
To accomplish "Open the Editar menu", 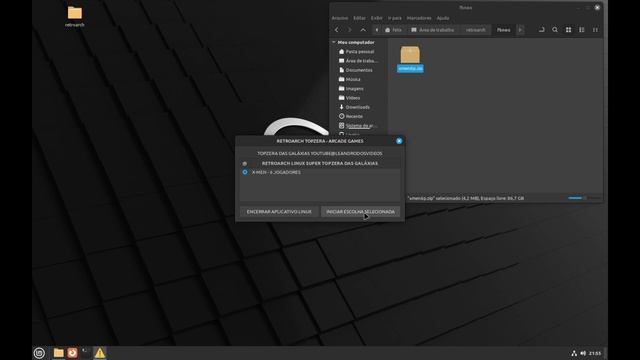I will 359,18.
